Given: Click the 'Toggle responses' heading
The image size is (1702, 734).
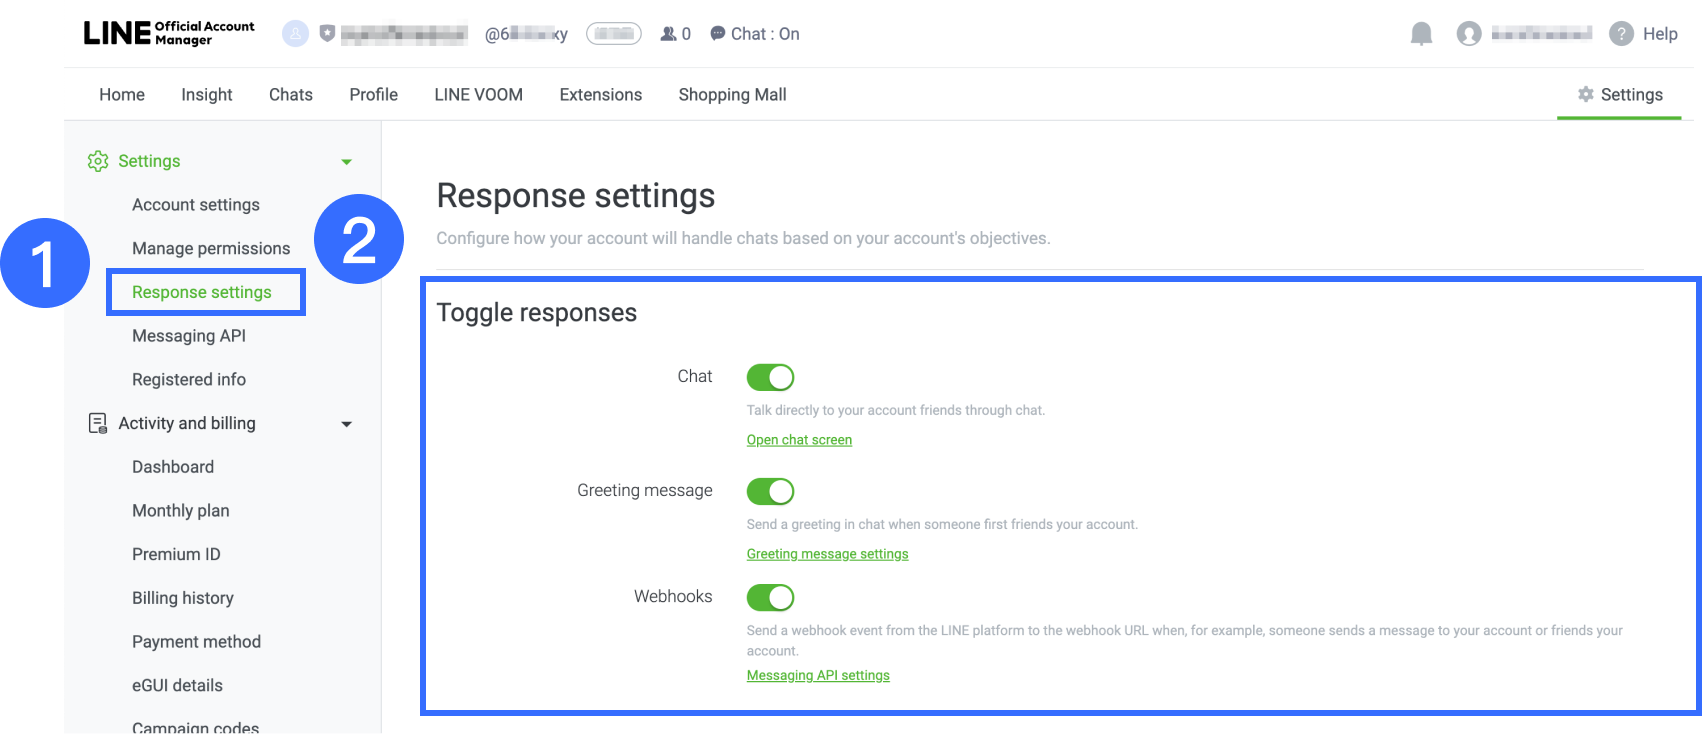Looking at the screenshot, I should (x=537, y=313).
